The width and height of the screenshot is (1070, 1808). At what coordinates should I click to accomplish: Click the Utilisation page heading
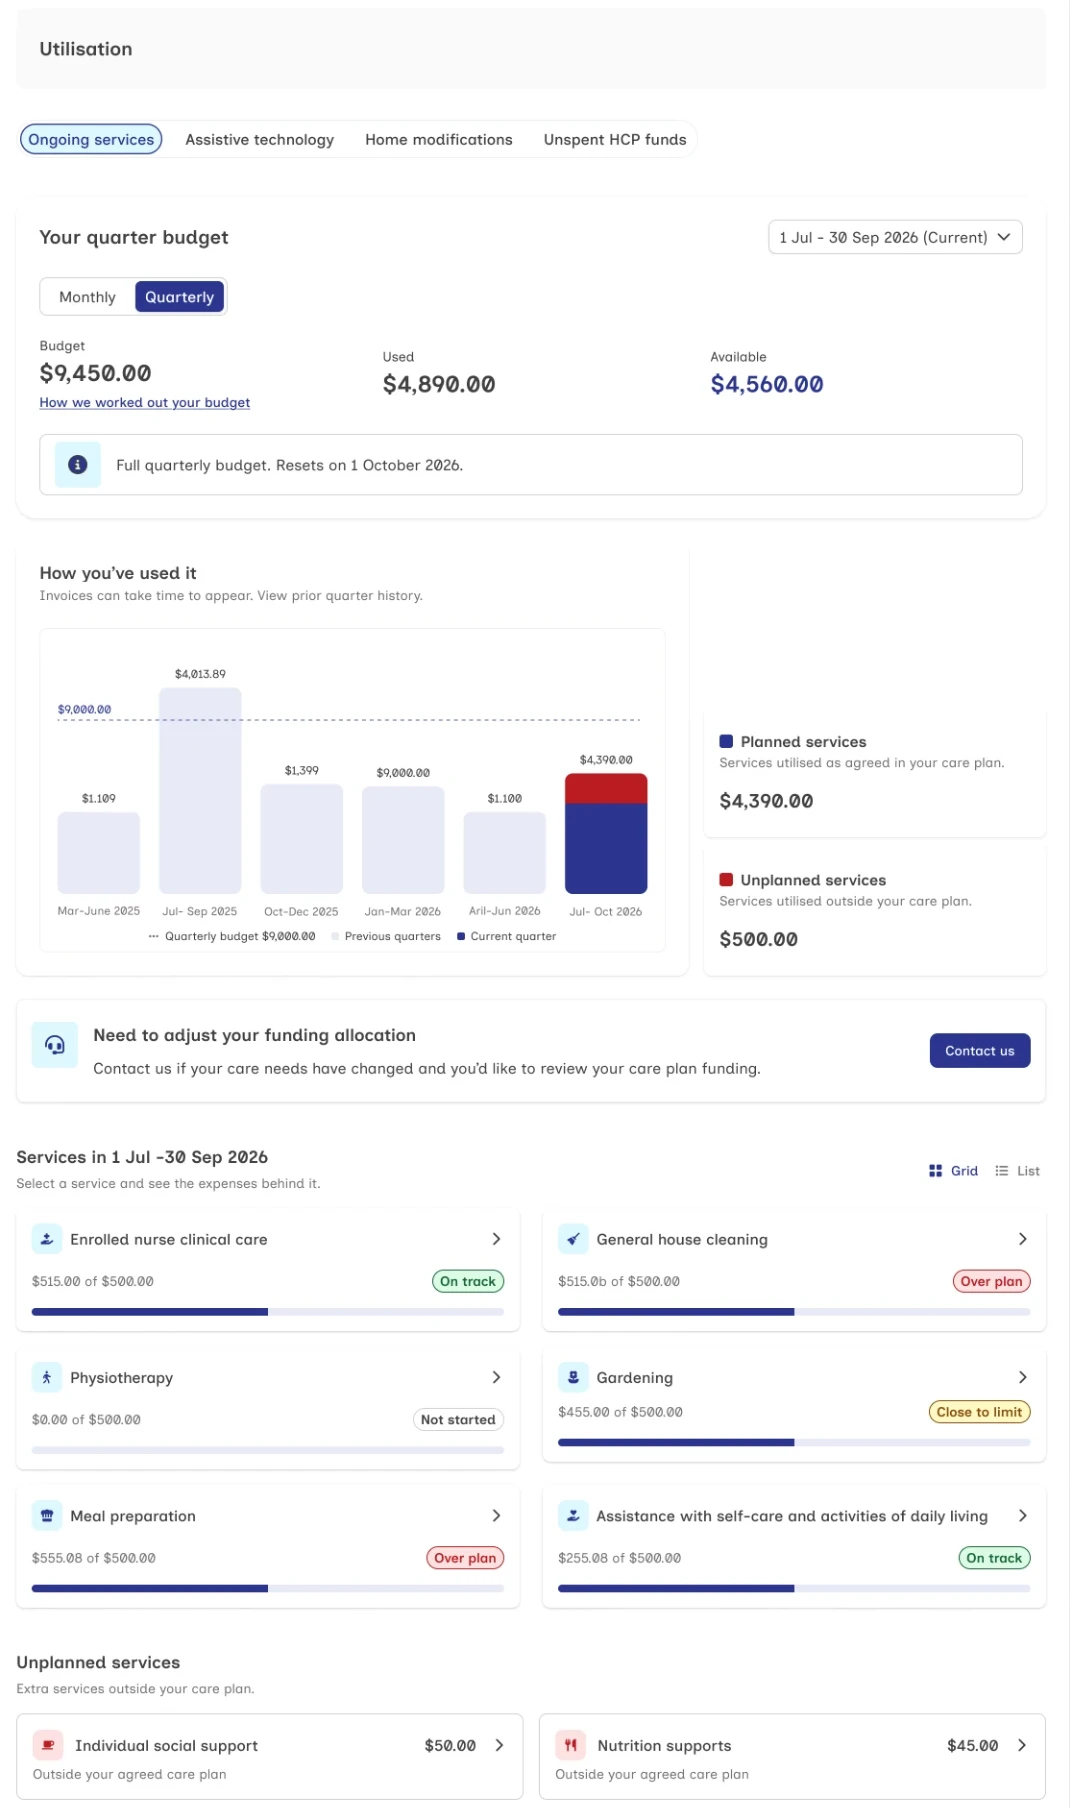pyautogui.click(x=86, y=49)
